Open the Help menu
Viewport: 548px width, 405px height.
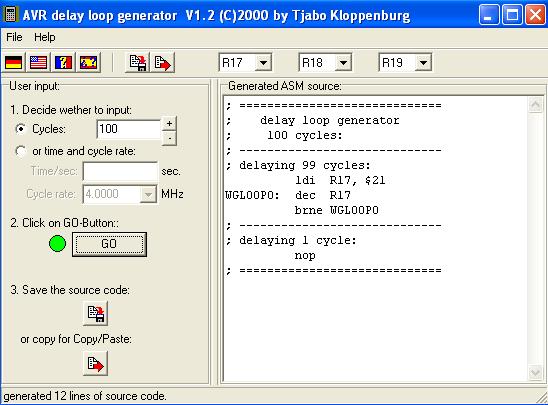(44, 37)
